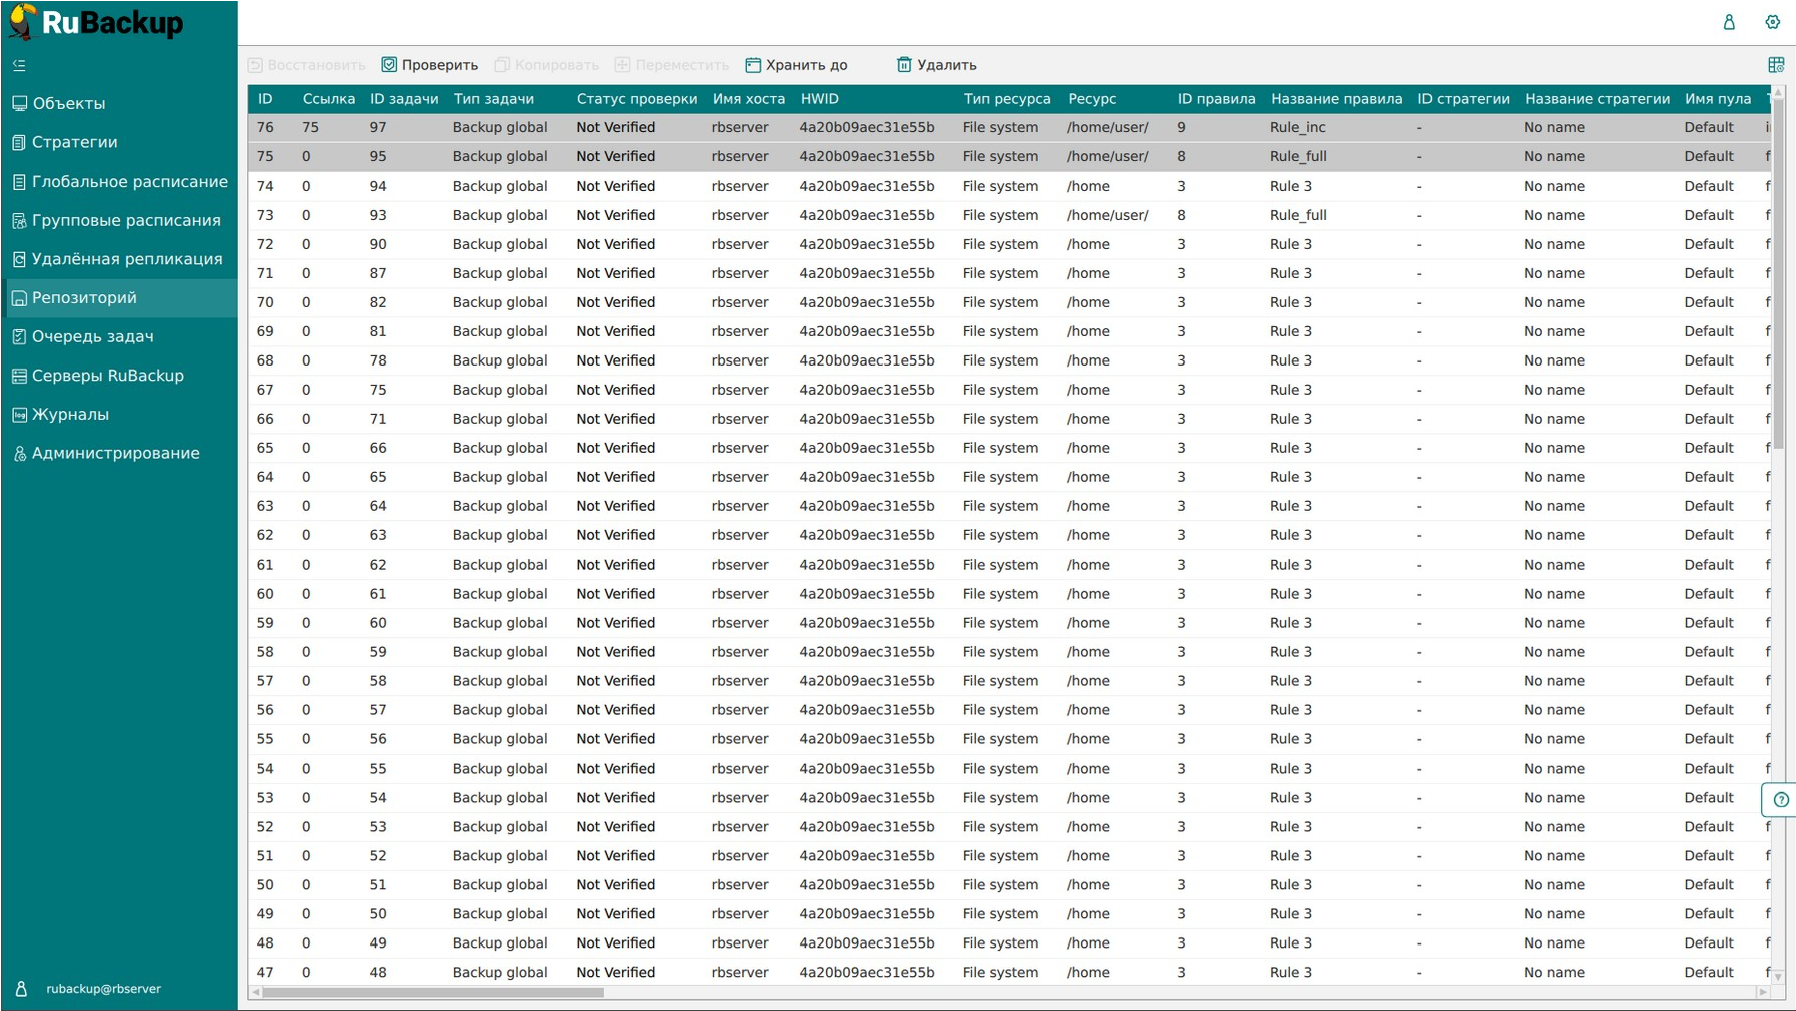Collapse the sidebar menu icon

pos(19,65)
